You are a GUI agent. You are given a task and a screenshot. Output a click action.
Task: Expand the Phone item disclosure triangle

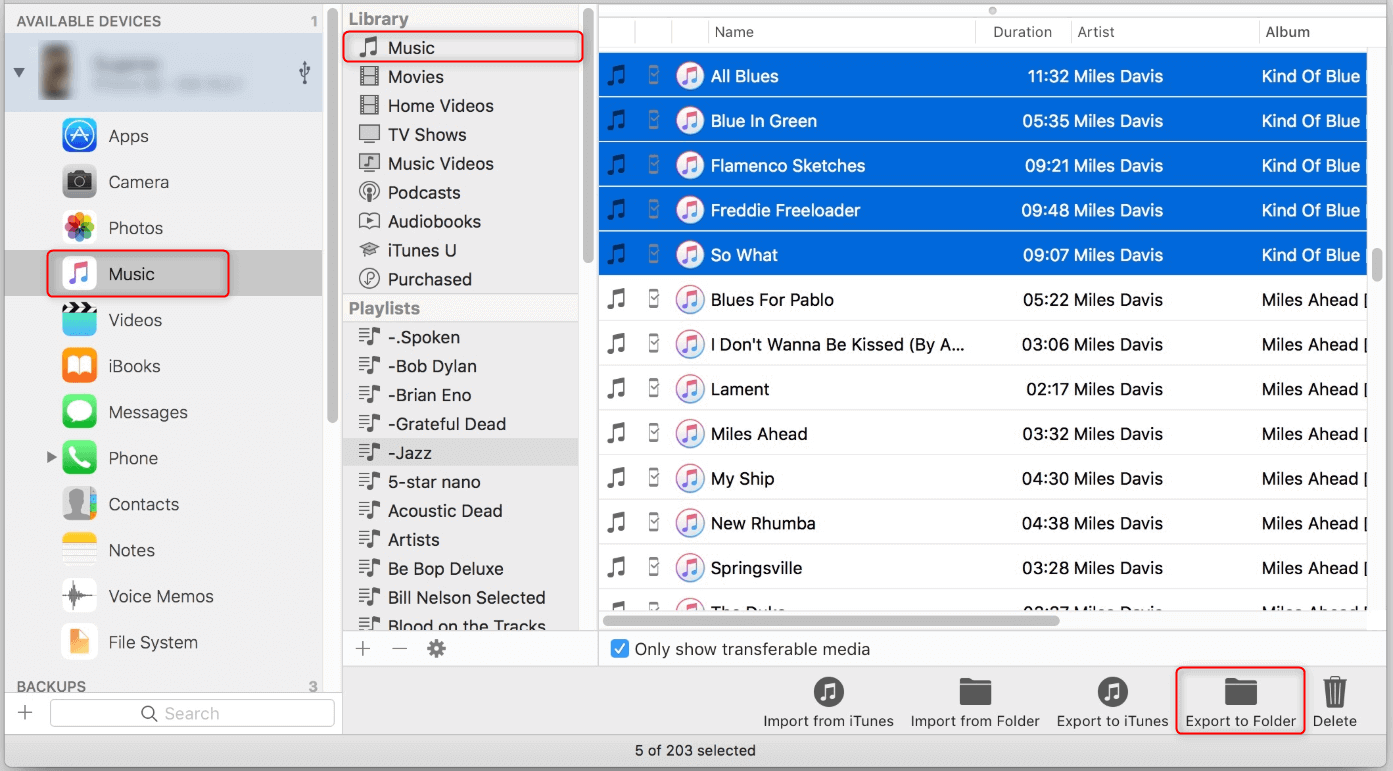click(x=52, y=458)
